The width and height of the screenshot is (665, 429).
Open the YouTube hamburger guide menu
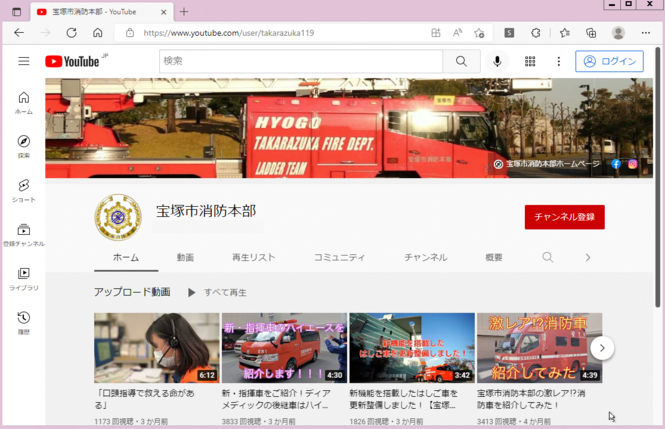[x=24, y=61]
